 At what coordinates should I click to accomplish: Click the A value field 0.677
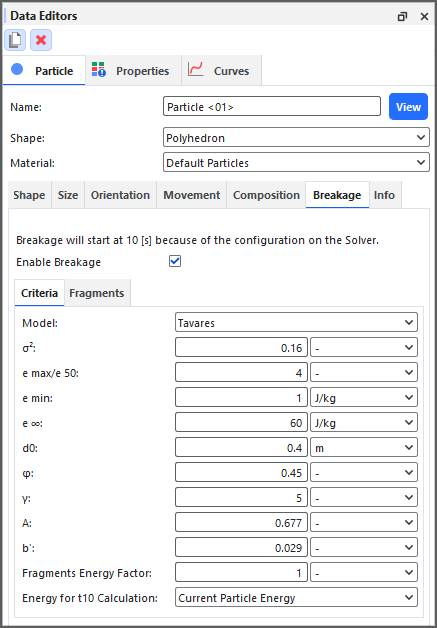[x=241, y=522]
